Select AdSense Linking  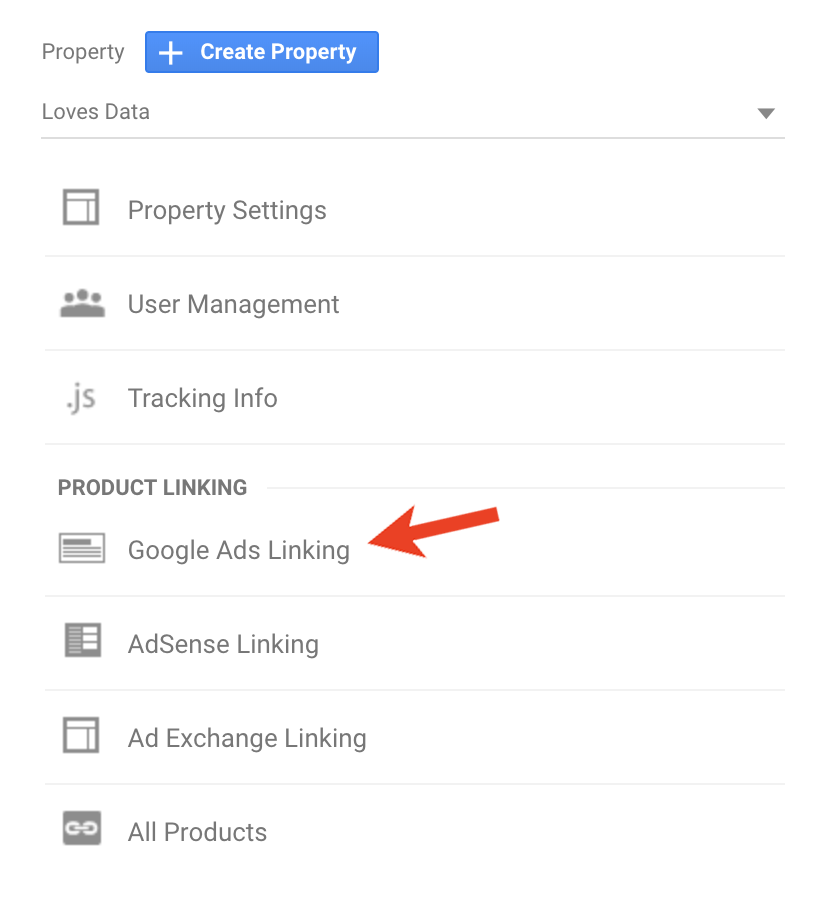pos(415,644)
